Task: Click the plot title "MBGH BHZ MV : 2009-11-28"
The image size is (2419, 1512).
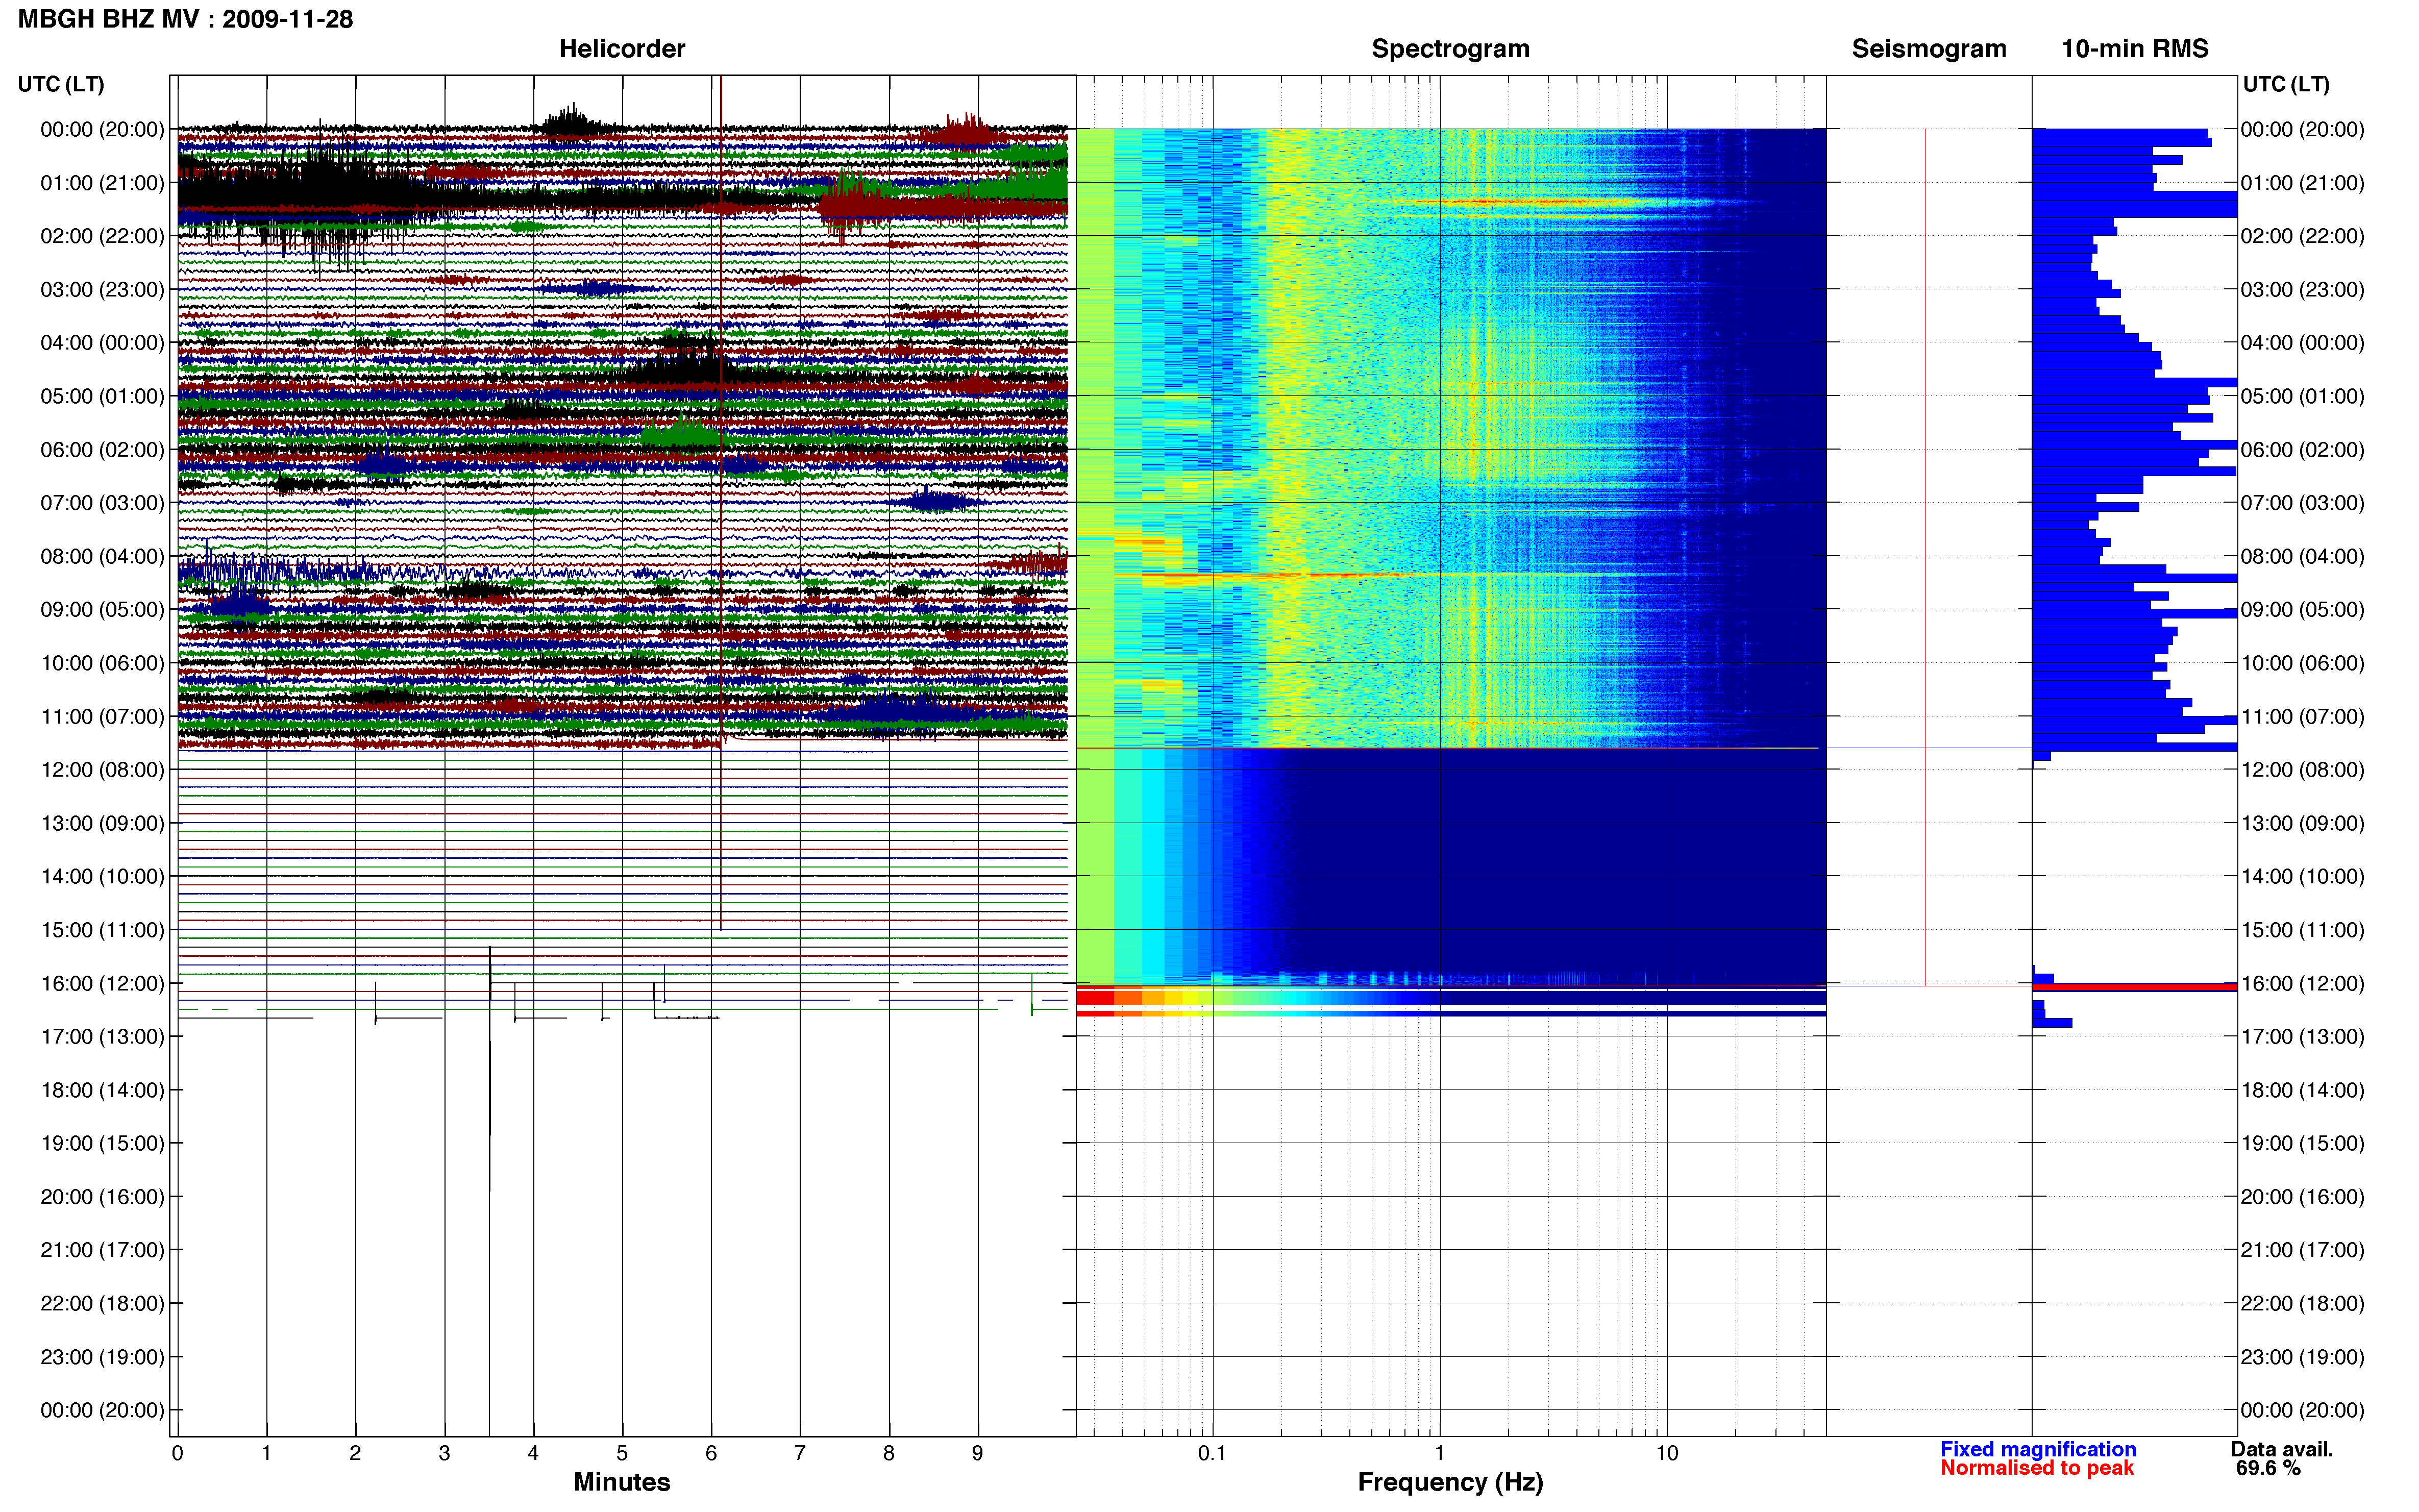Action: pos(185,19)
